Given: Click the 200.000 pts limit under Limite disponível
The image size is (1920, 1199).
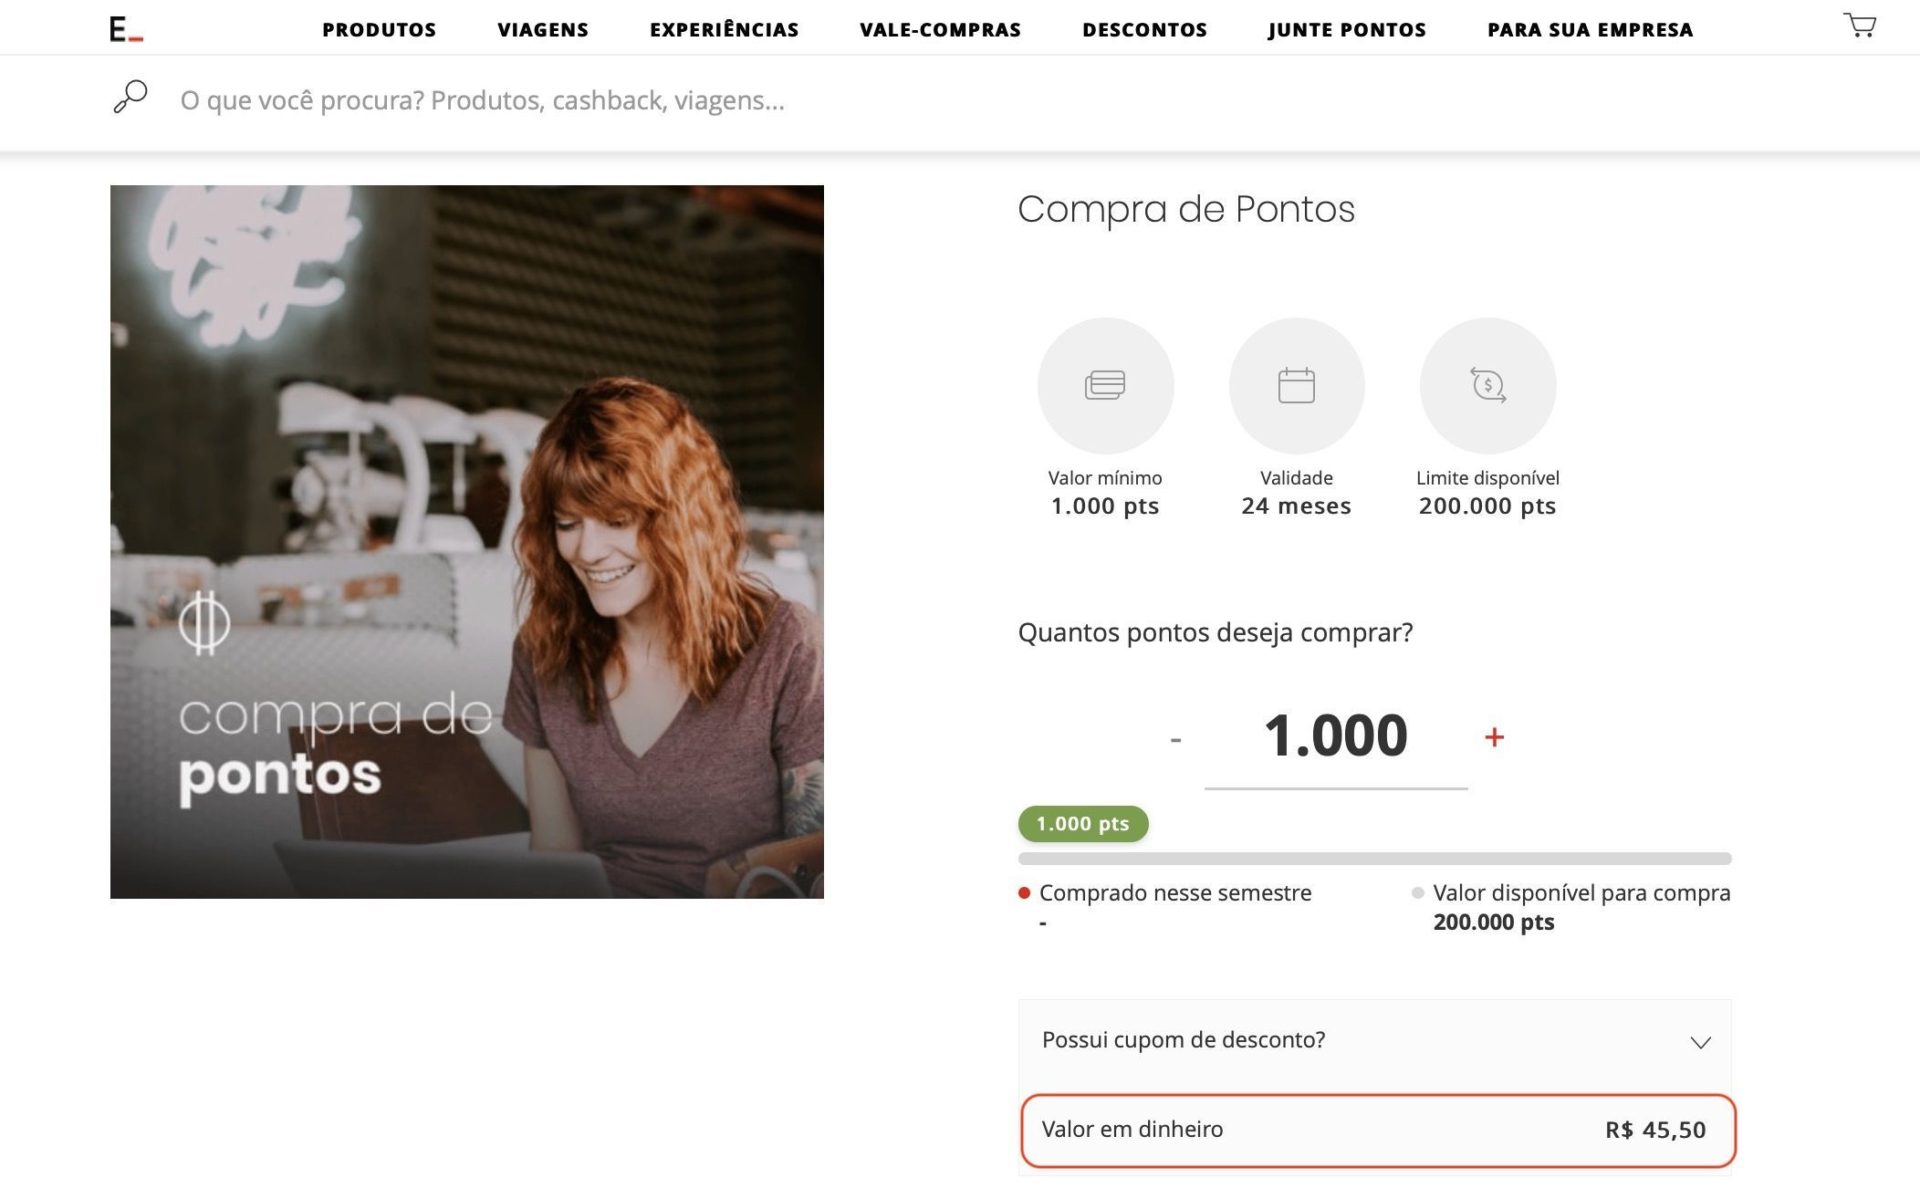Looking at the screenshot, I should pos(1487,506).
